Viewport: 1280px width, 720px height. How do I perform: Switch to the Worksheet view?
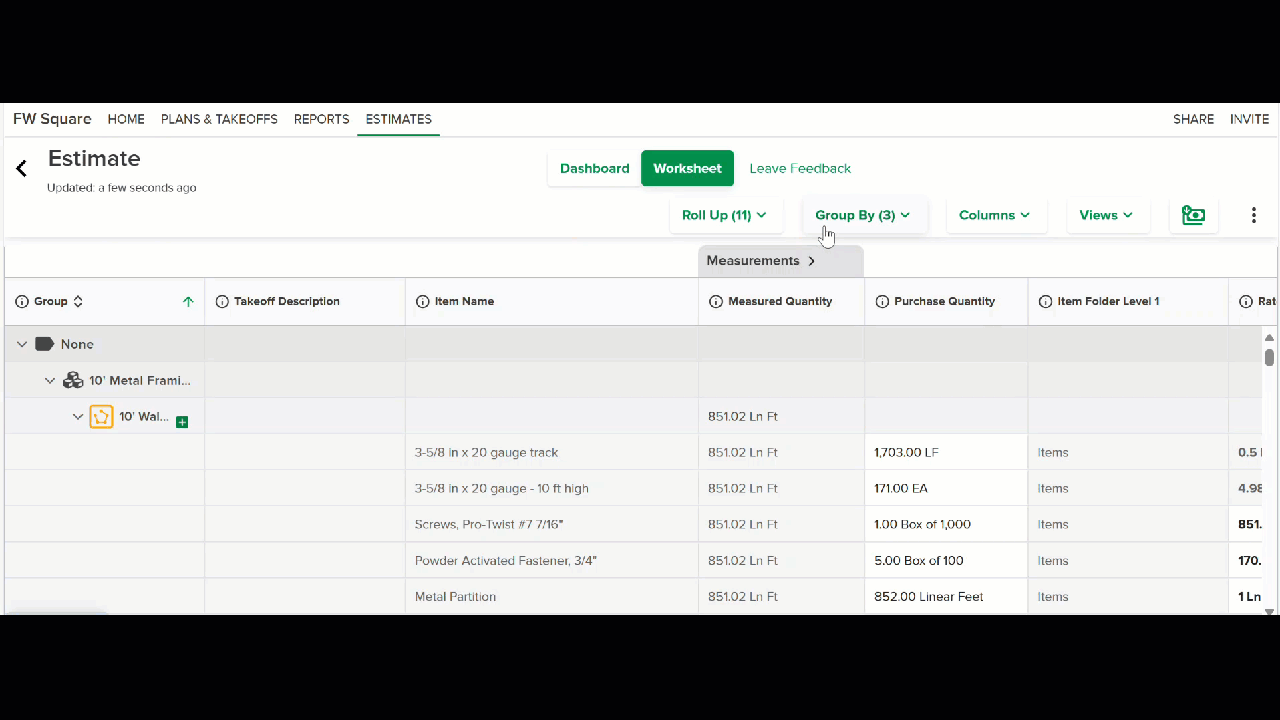687,168
